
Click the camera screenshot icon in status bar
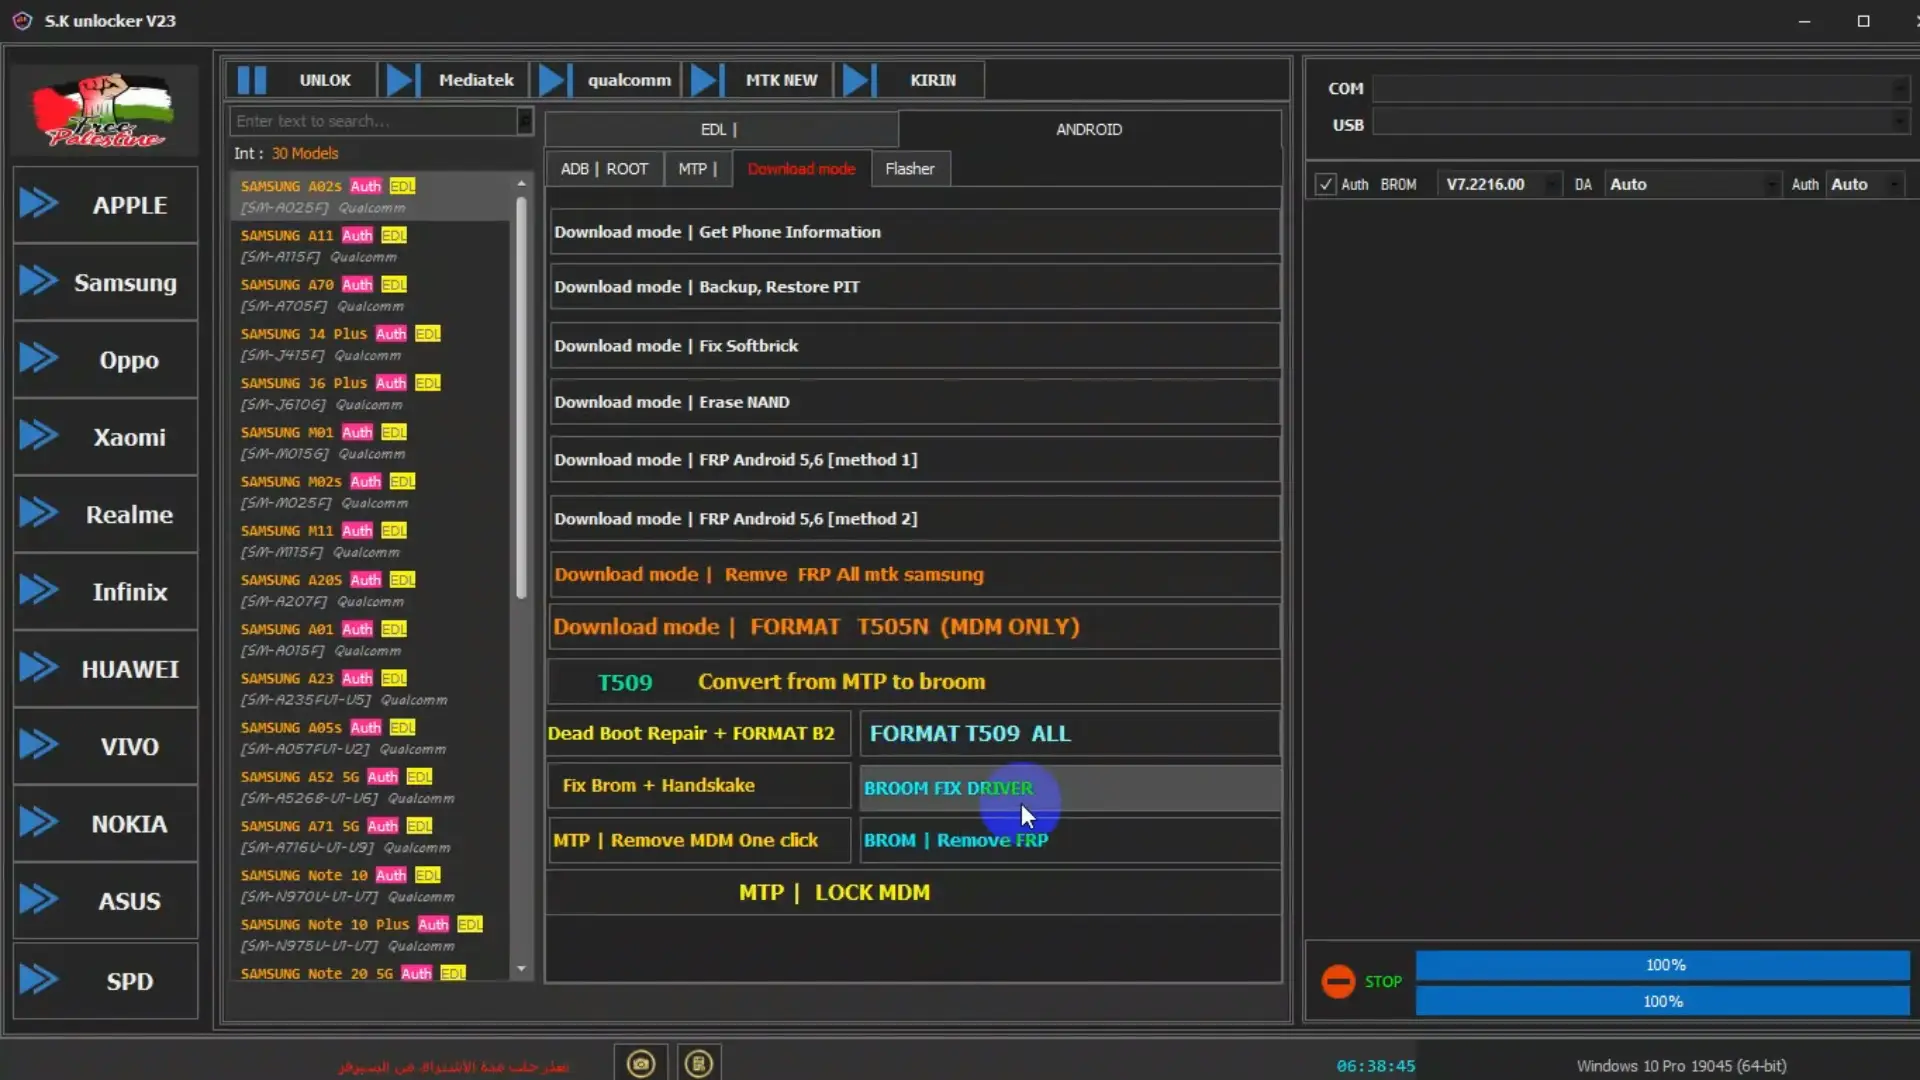pos(641,1063)
